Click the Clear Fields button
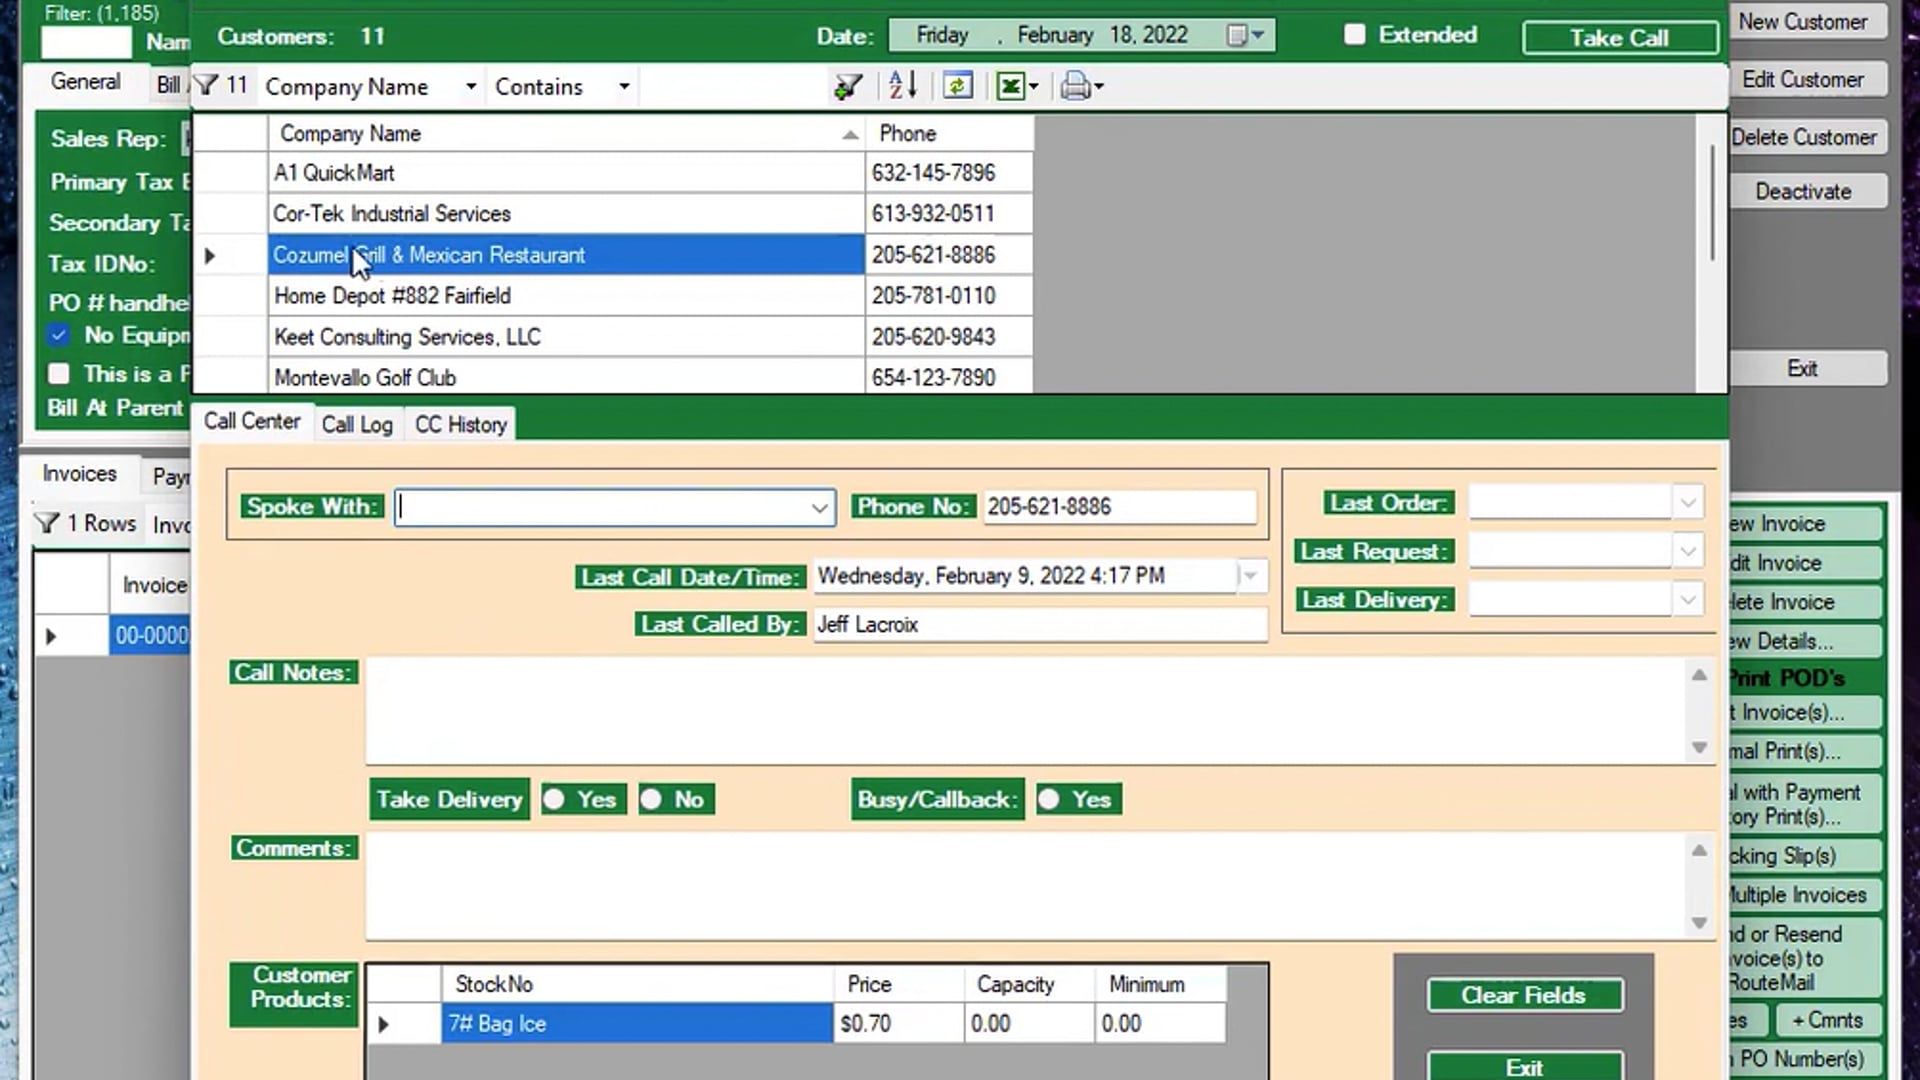The width and height of the screenshot is (1920, 1080). click(x=1524, y=995)
